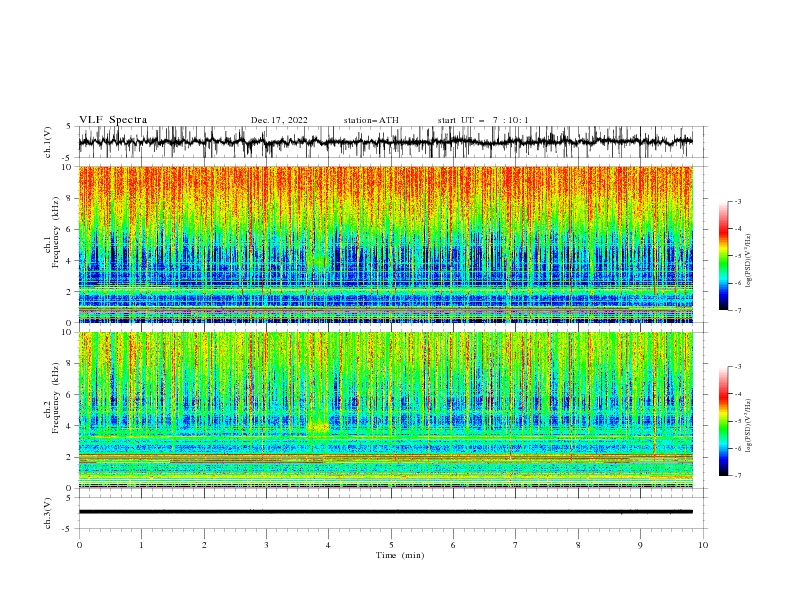The height and width of the screenshot is (612, 792).
Task: Click time axis tick label "10"
Action: (x=703, y=545)
